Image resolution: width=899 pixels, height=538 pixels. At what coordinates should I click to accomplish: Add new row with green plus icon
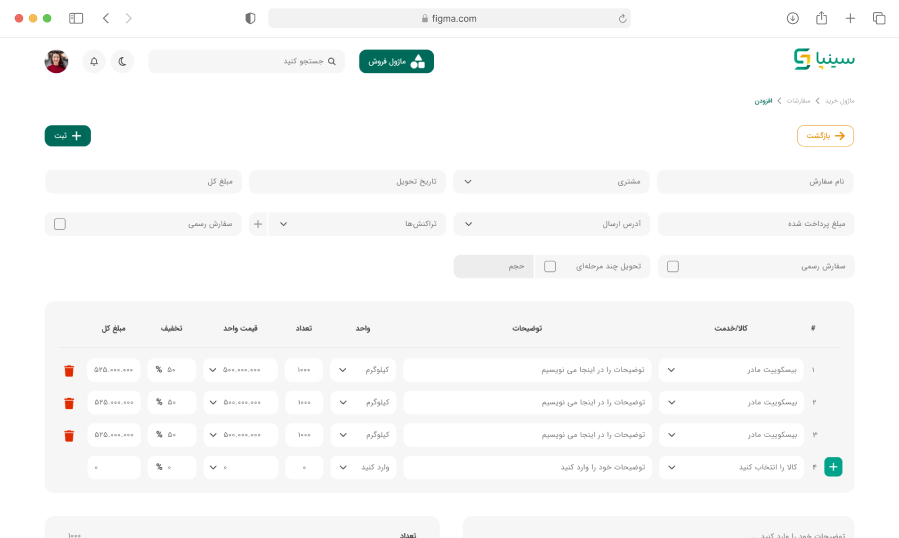click(833, 467)
